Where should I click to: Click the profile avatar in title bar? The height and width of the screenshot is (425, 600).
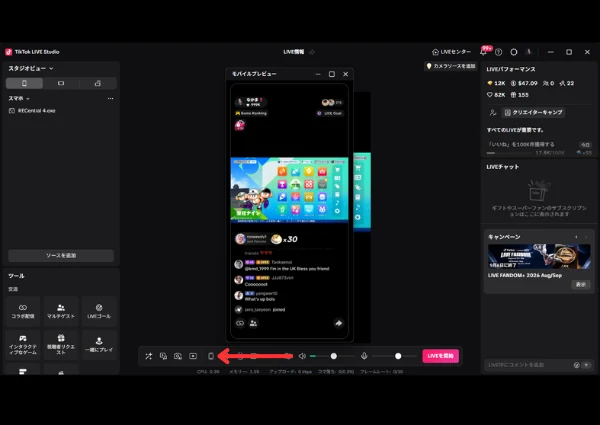tap(529, 52)
